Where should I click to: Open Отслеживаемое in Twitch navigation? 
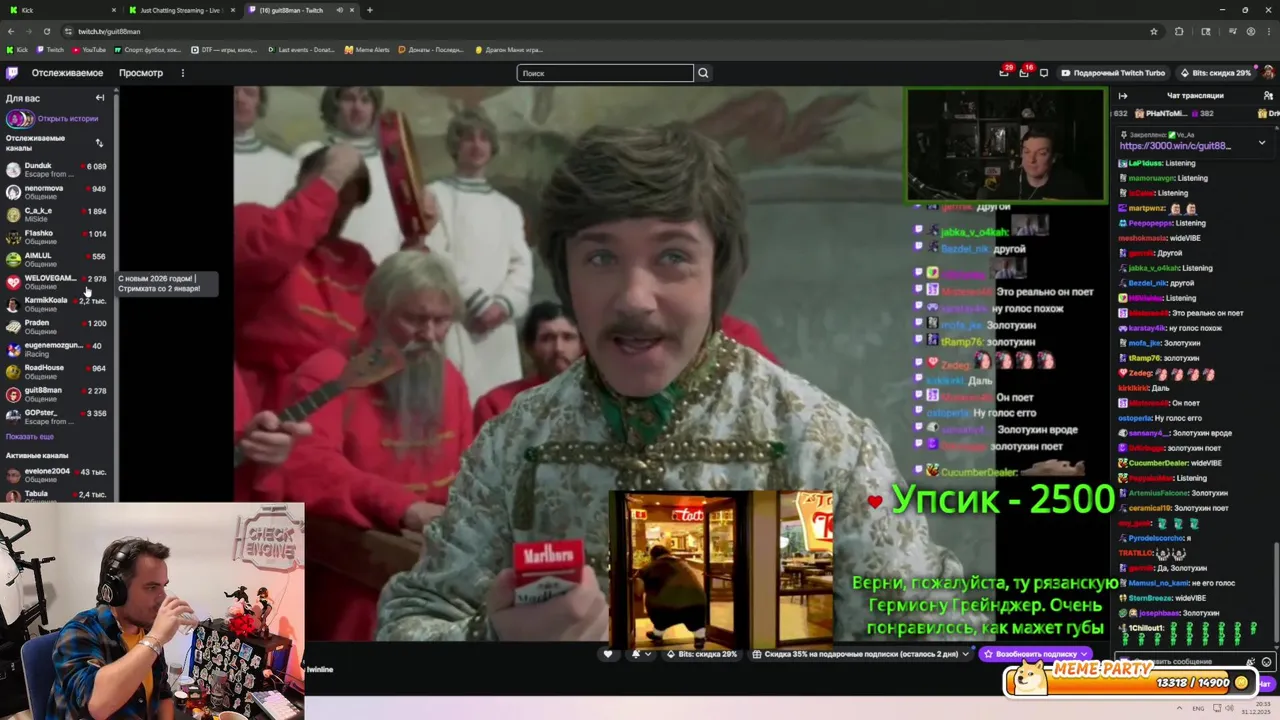[67, 73]
